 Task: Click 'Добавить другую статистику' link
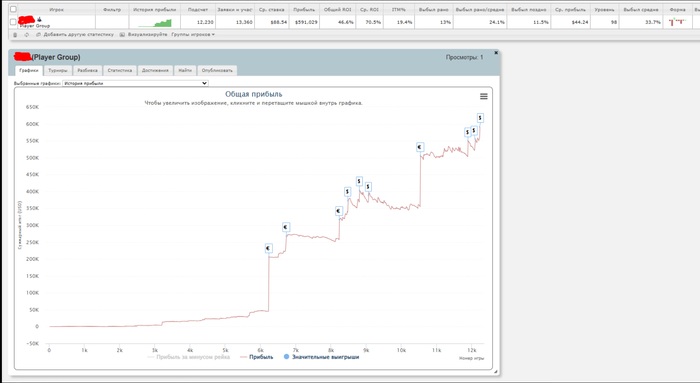(79, 34)
